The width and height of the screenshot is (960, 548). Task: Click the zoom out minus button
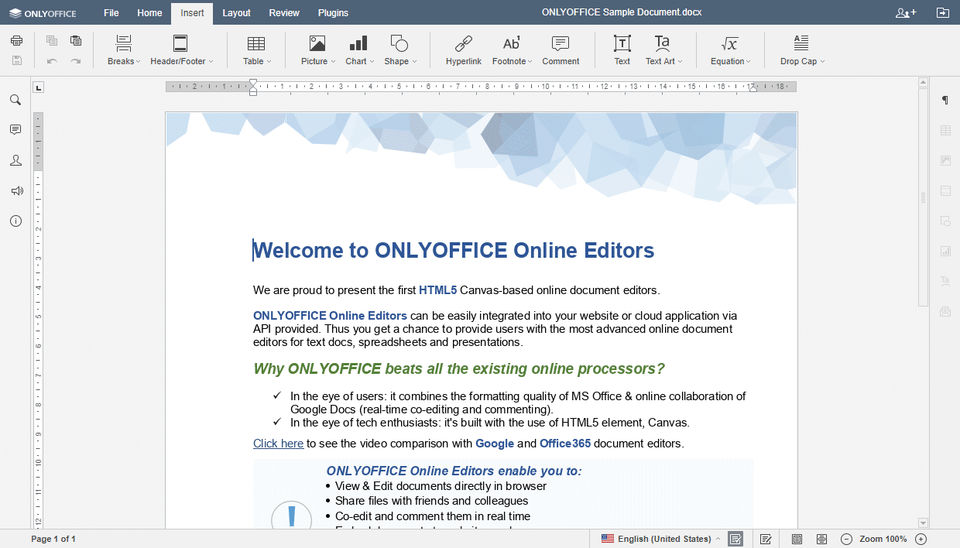coord(846,539)
